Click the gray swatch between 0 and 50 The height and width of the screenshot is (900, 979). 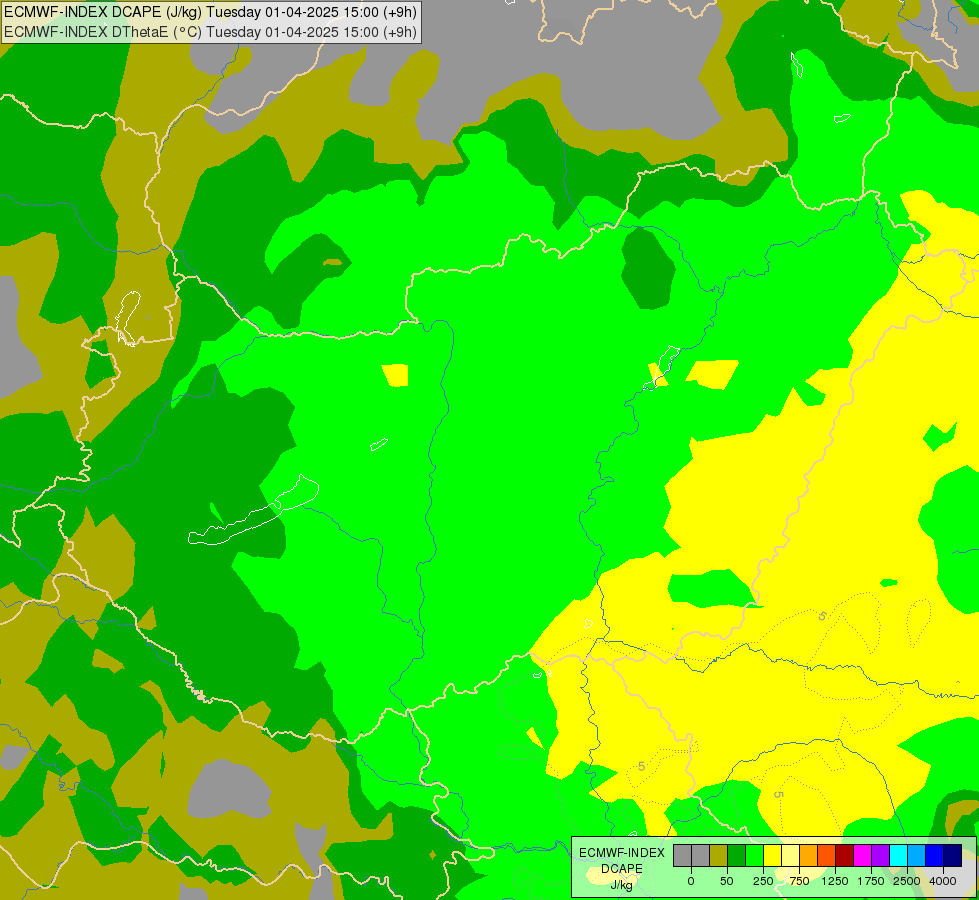pyautogui.click(x=701, y=855)
